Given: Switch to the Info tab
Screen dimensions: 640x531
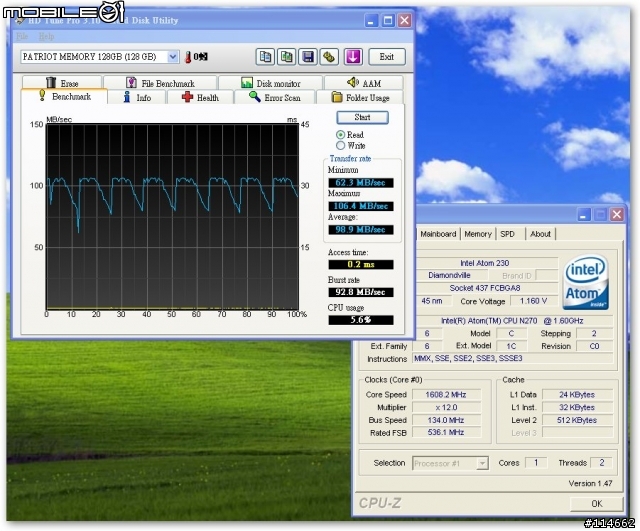Looking at the screenshot, I should [137, 98].
